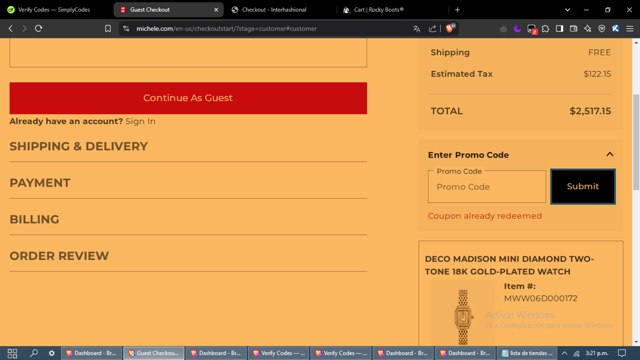Open Windows taskbar search
The width and height of the screenshot is (640, 360).
[34, 353]
